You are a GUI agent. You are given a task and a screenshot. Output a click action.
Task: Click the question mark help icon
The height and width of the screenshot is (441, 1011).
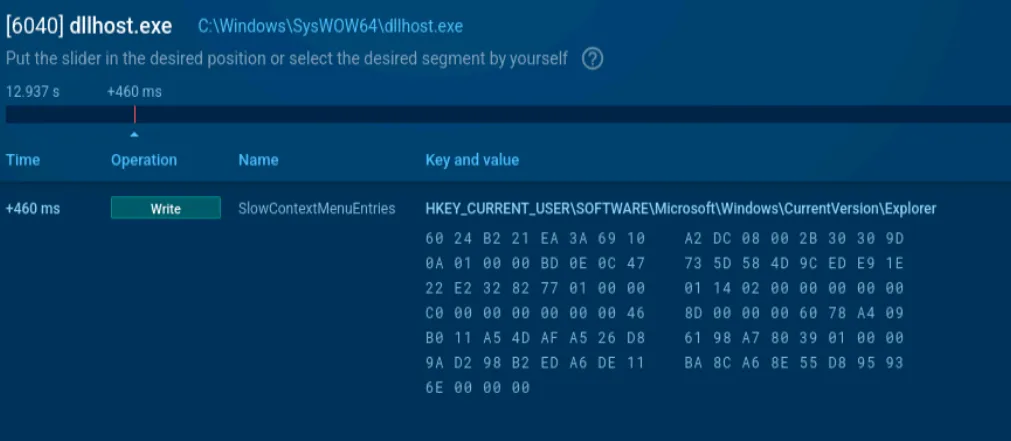(593, 59)
